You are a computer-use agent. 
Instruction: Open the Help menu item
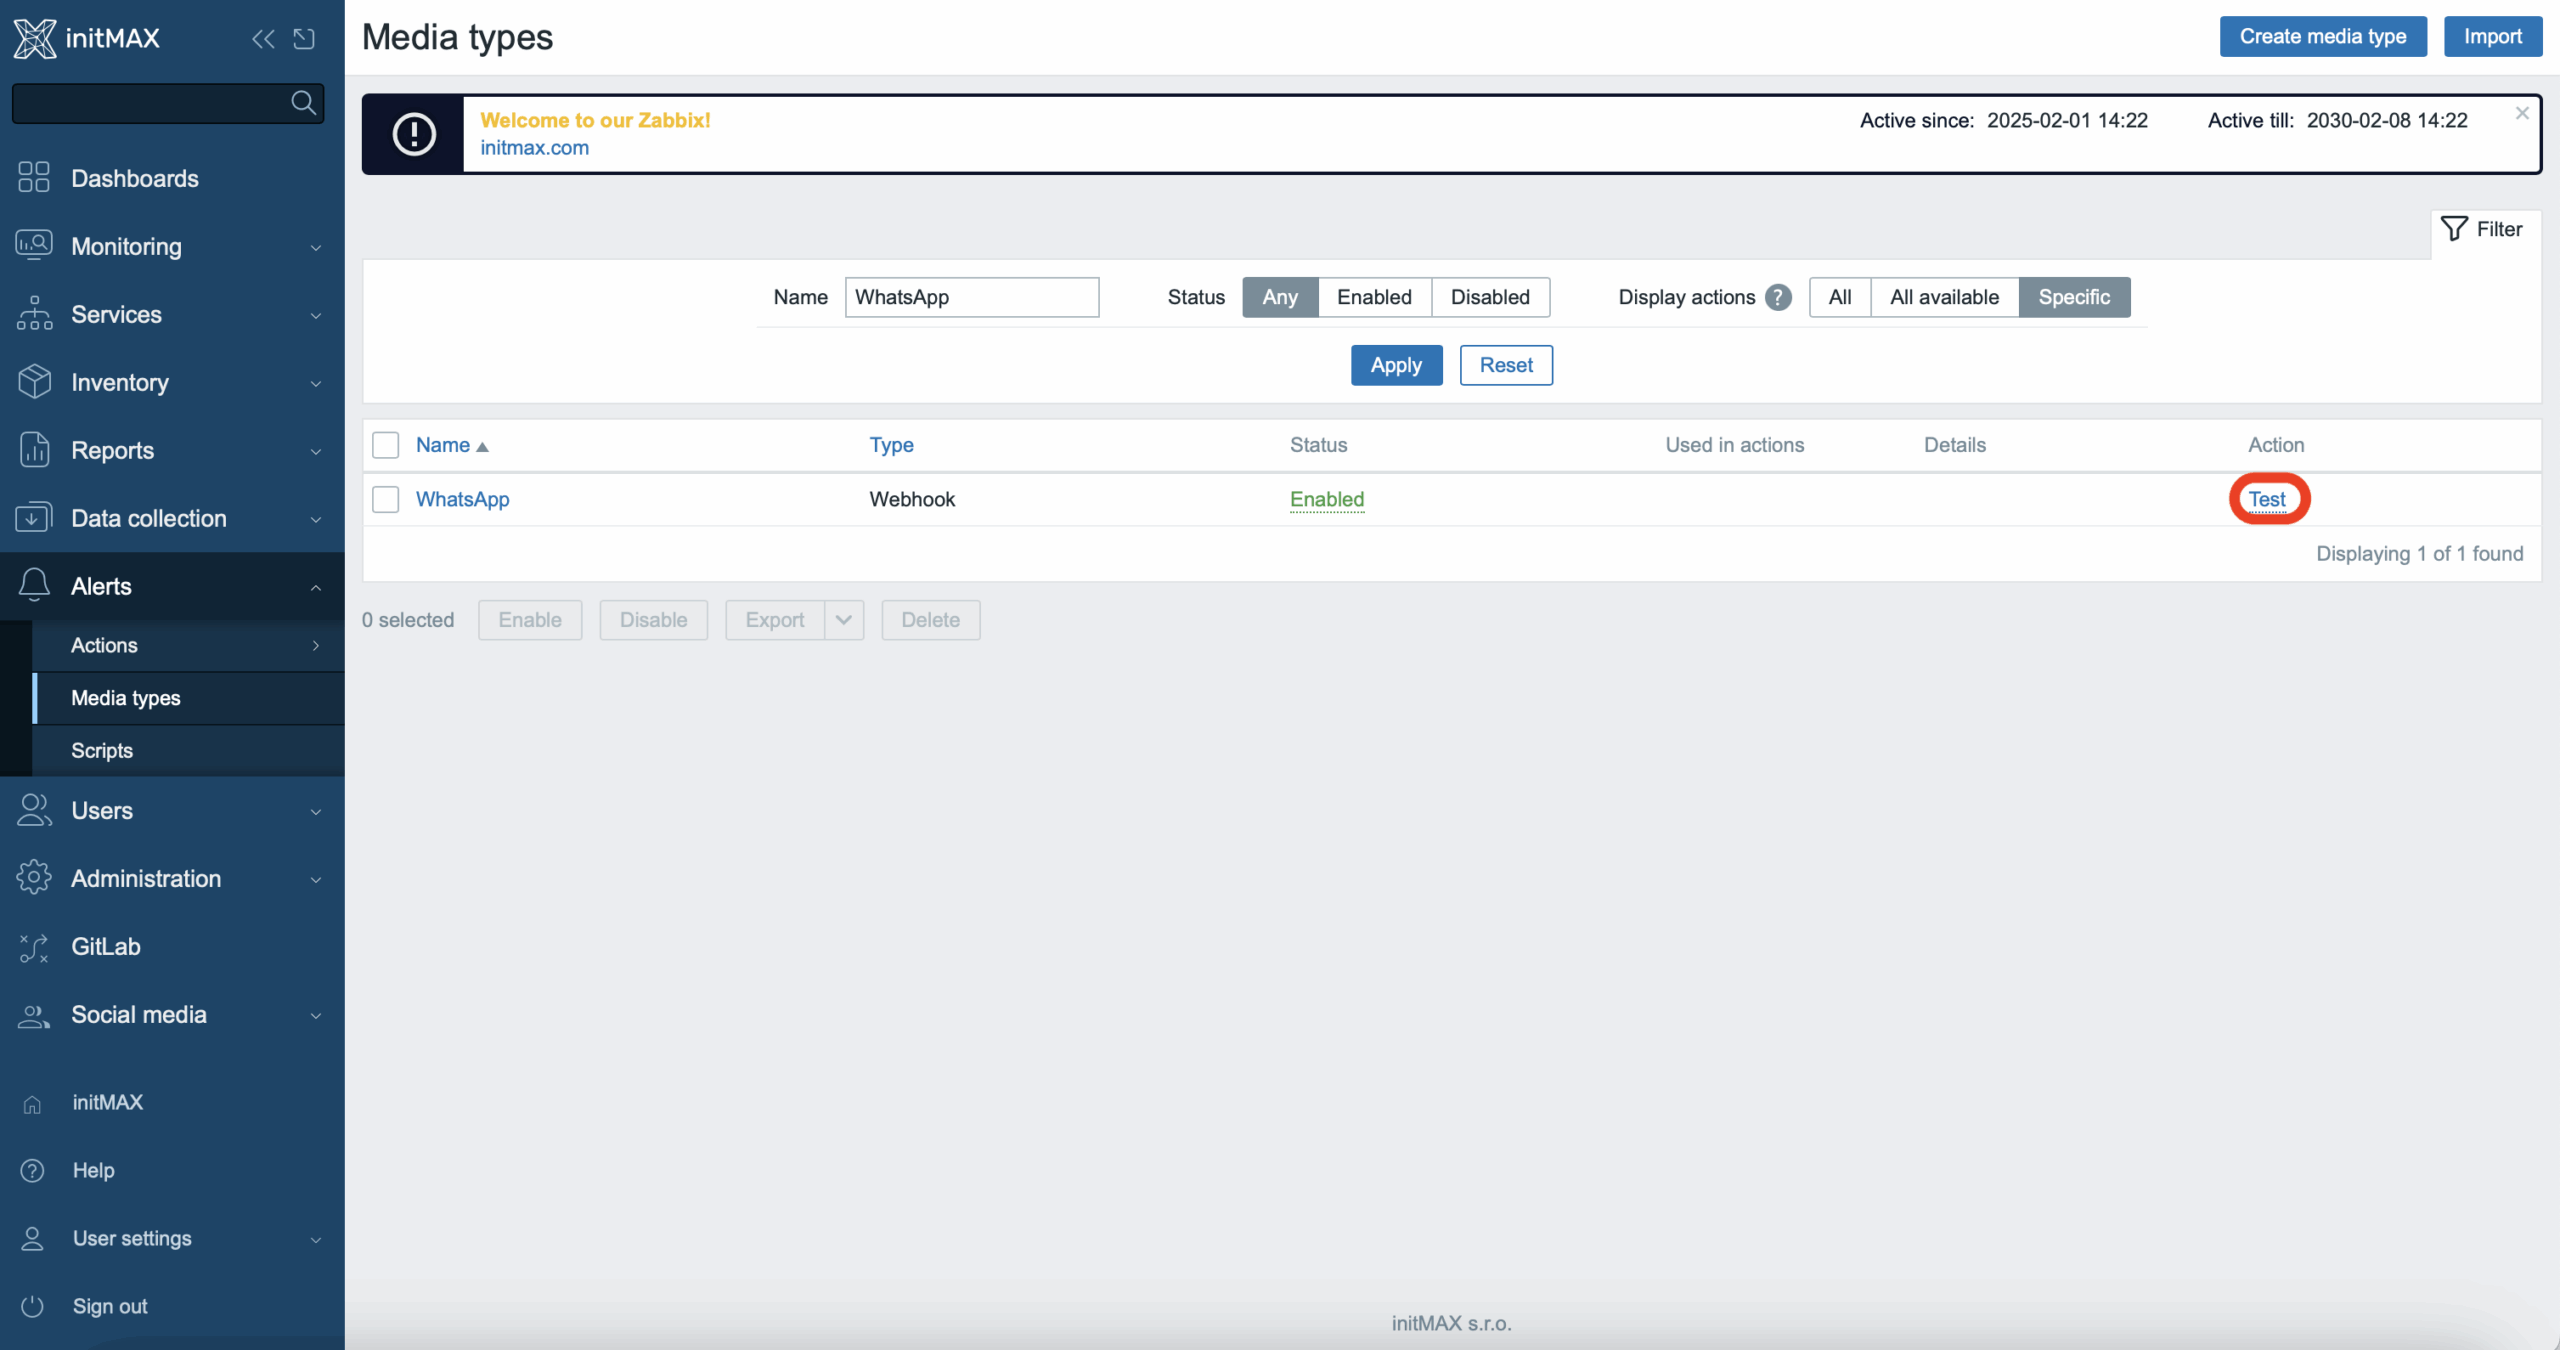(x=172, y=1171)
